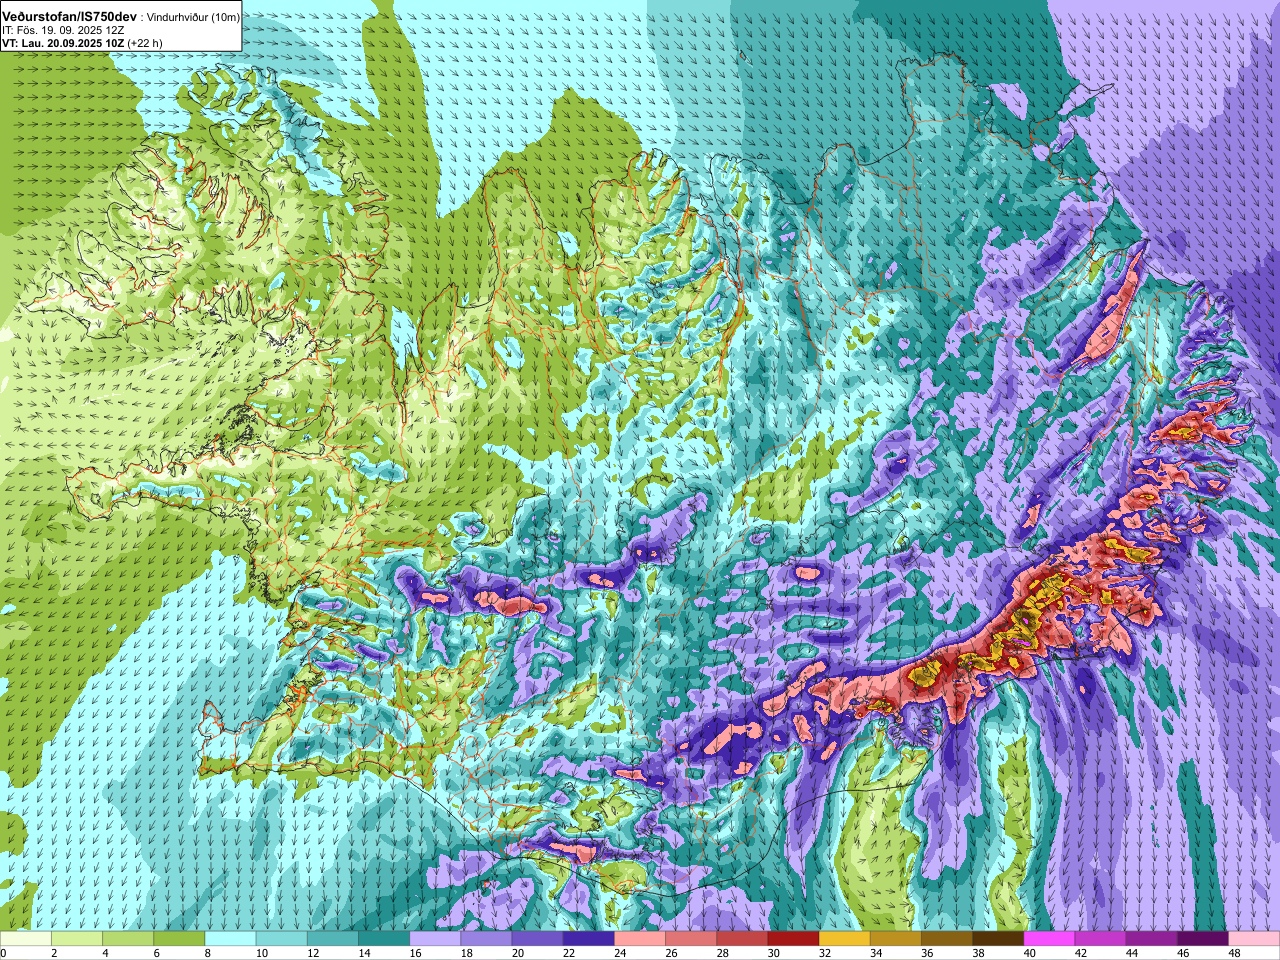
Task: Select the deep plum swatch between 46 and 48
Action: coord(1203,939)
